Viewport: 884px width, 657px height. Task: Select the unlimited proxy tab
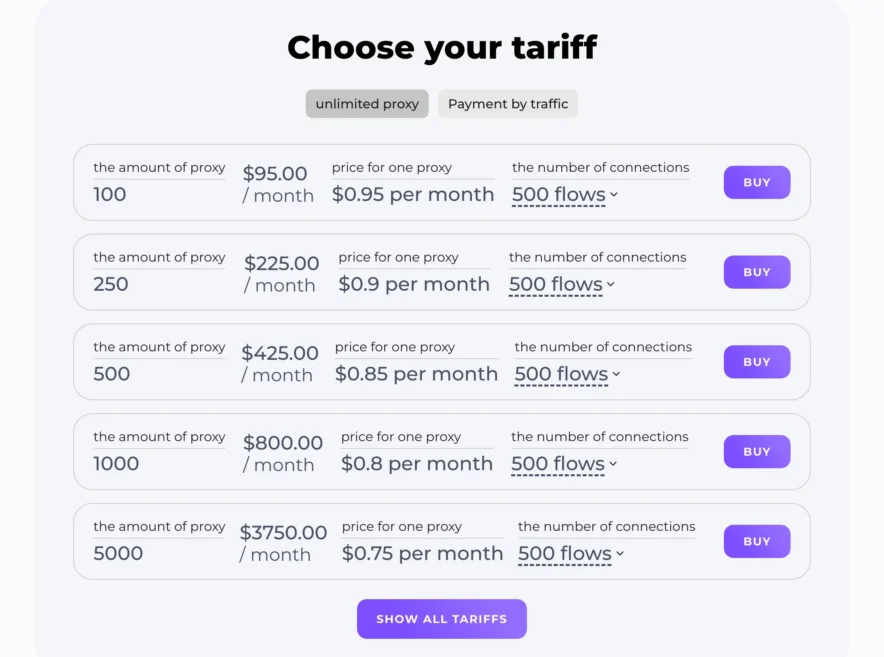(x=366, y=103)
